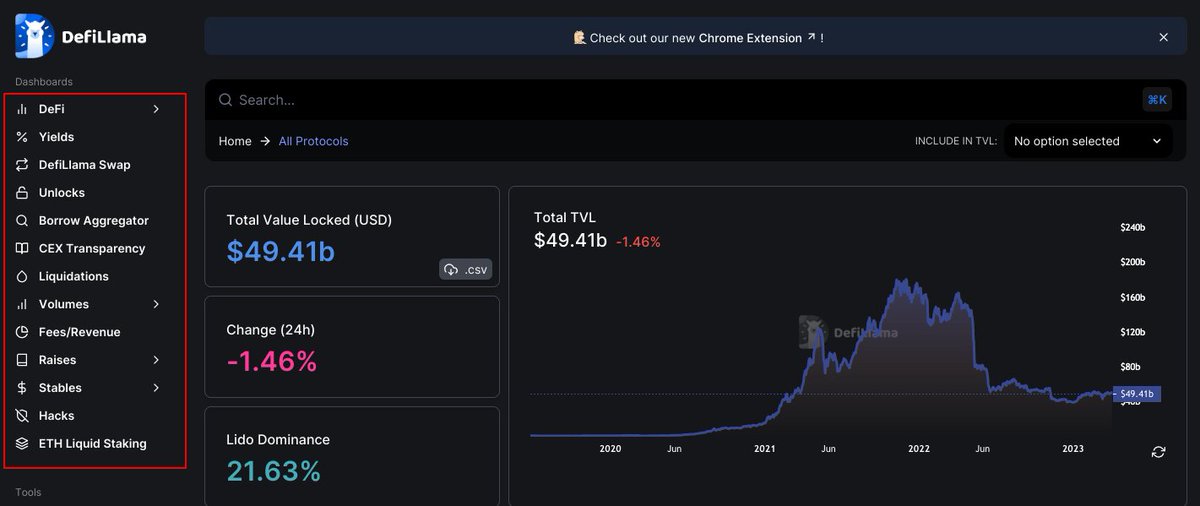
Task: Open the Include in TVL dropdown
Action: tap(1088, 141)
